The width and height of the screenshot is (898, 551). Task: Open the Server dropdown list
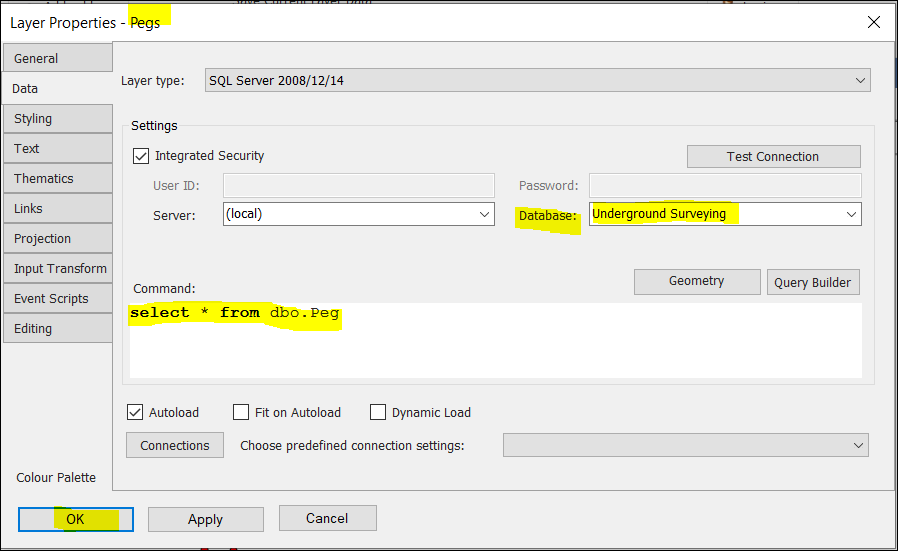coord(485,214)
